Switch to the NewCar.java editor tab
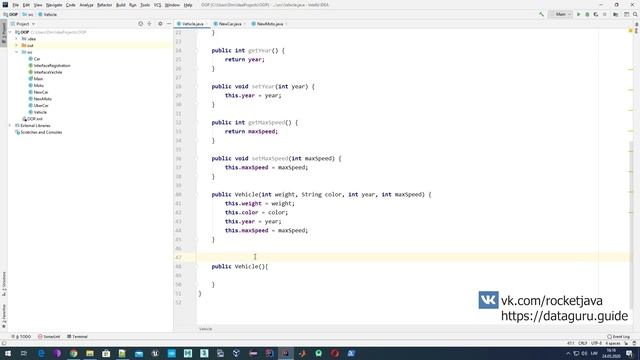 point(229,24)
